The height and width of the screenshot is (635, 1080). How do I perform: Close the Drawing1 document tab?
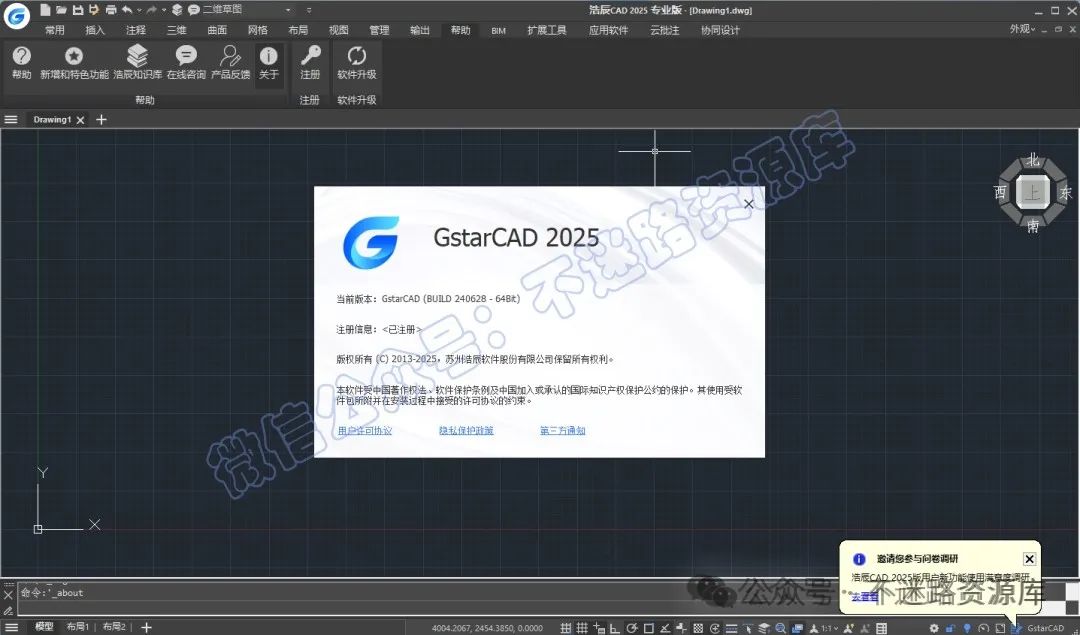coord(81,120)
